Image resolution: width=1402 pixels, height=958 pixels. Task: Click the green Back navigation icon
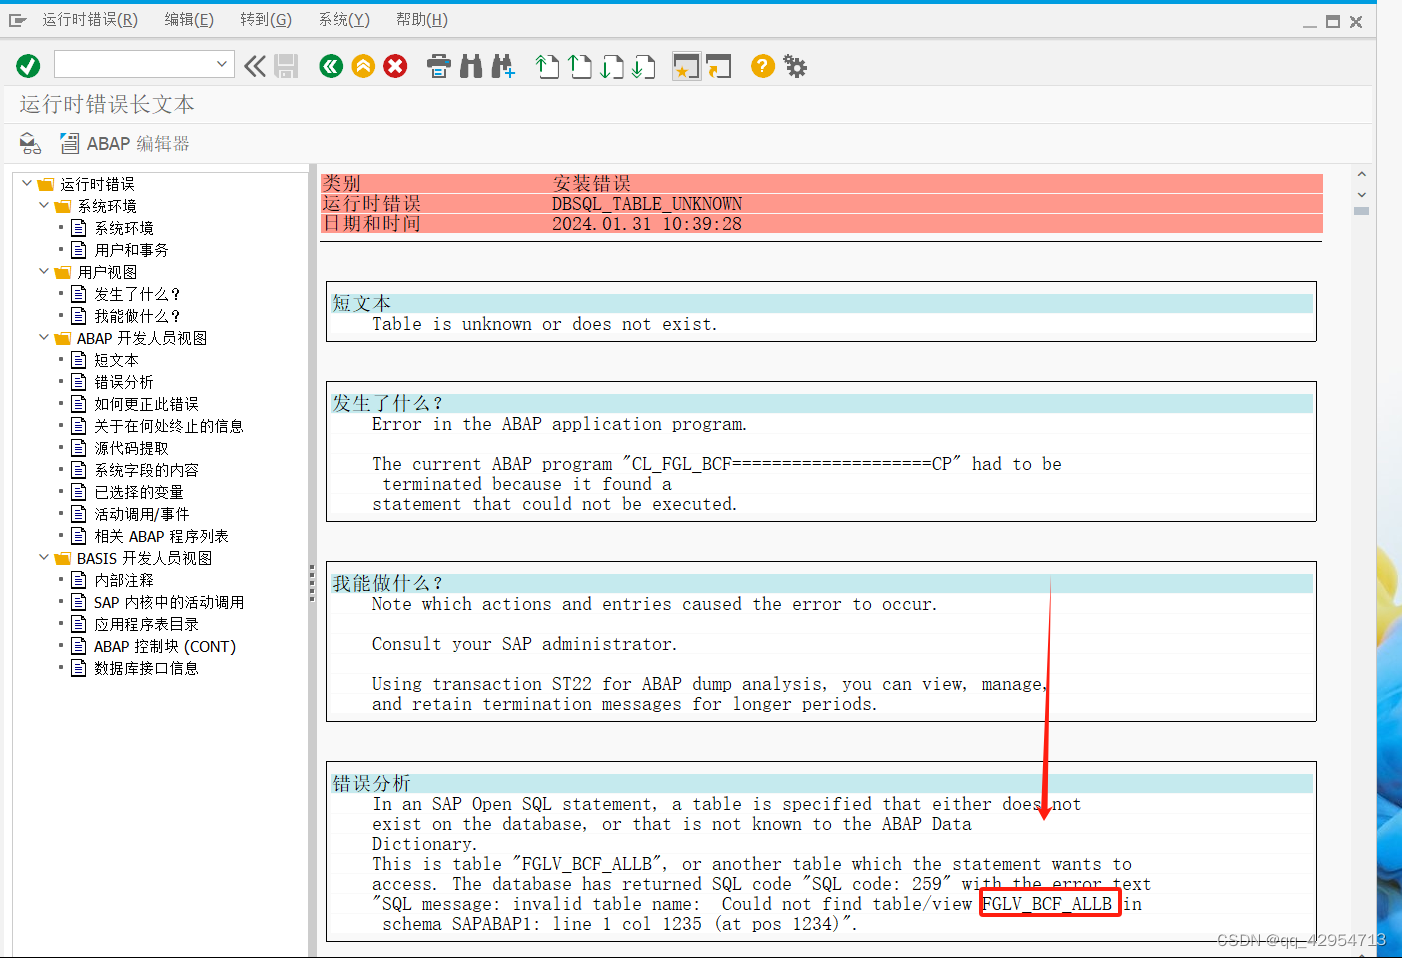pyautogui.click(x=330, y=66)
